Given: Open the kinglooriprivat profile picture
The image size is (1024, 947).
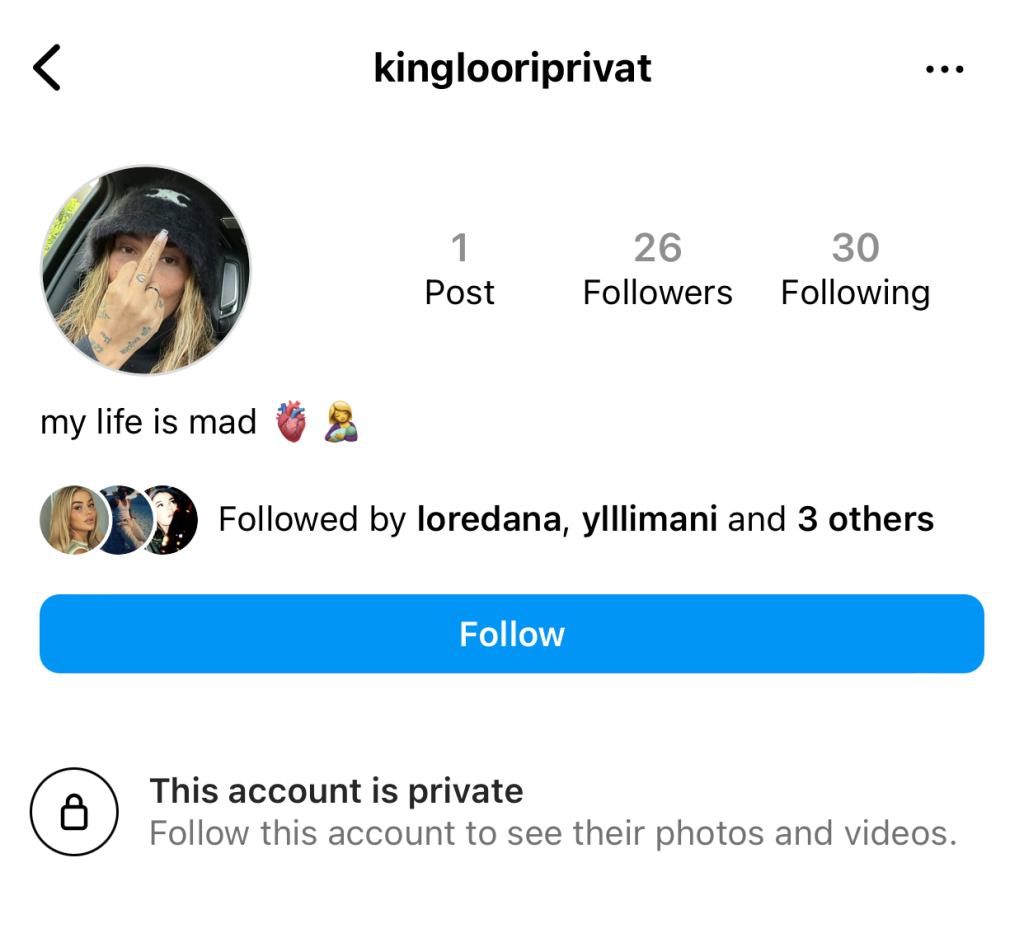Looking at the screenshot, I should 145,270.
